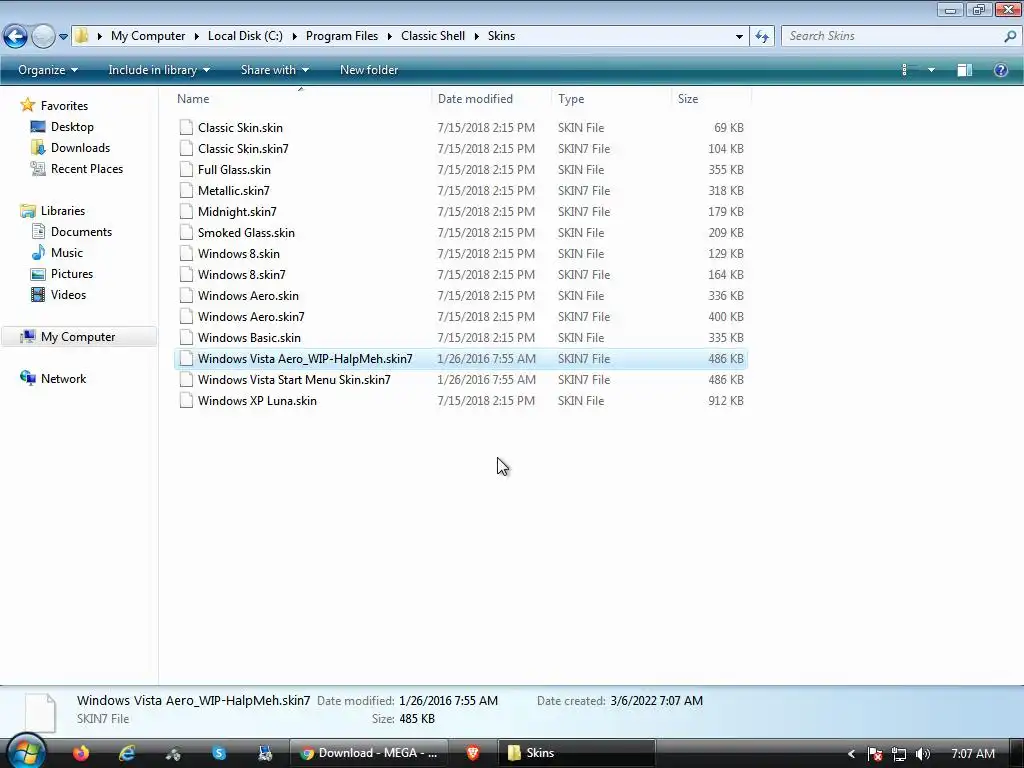The image size is (1024, 768).
Task: Expand the view options dropdown arrow
Action: click(x=931, y=70)
